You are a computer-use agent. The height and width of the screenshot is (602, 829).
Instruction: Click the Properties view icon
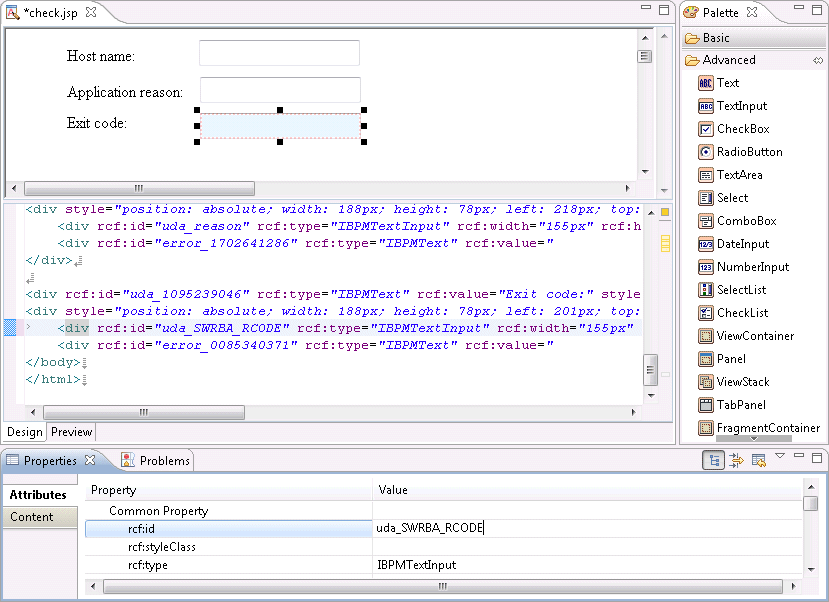click(x=12, y=460)
